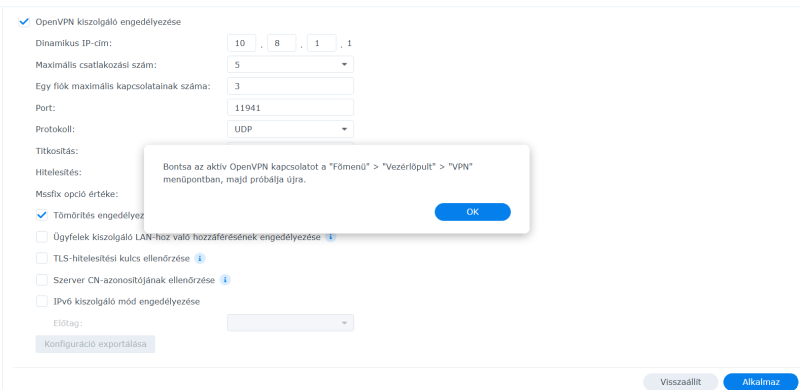Viewport: 800px width, 390px height.
Task: Click first octet field of Dinamikus IP-cím
Action: tap(241, 43)
